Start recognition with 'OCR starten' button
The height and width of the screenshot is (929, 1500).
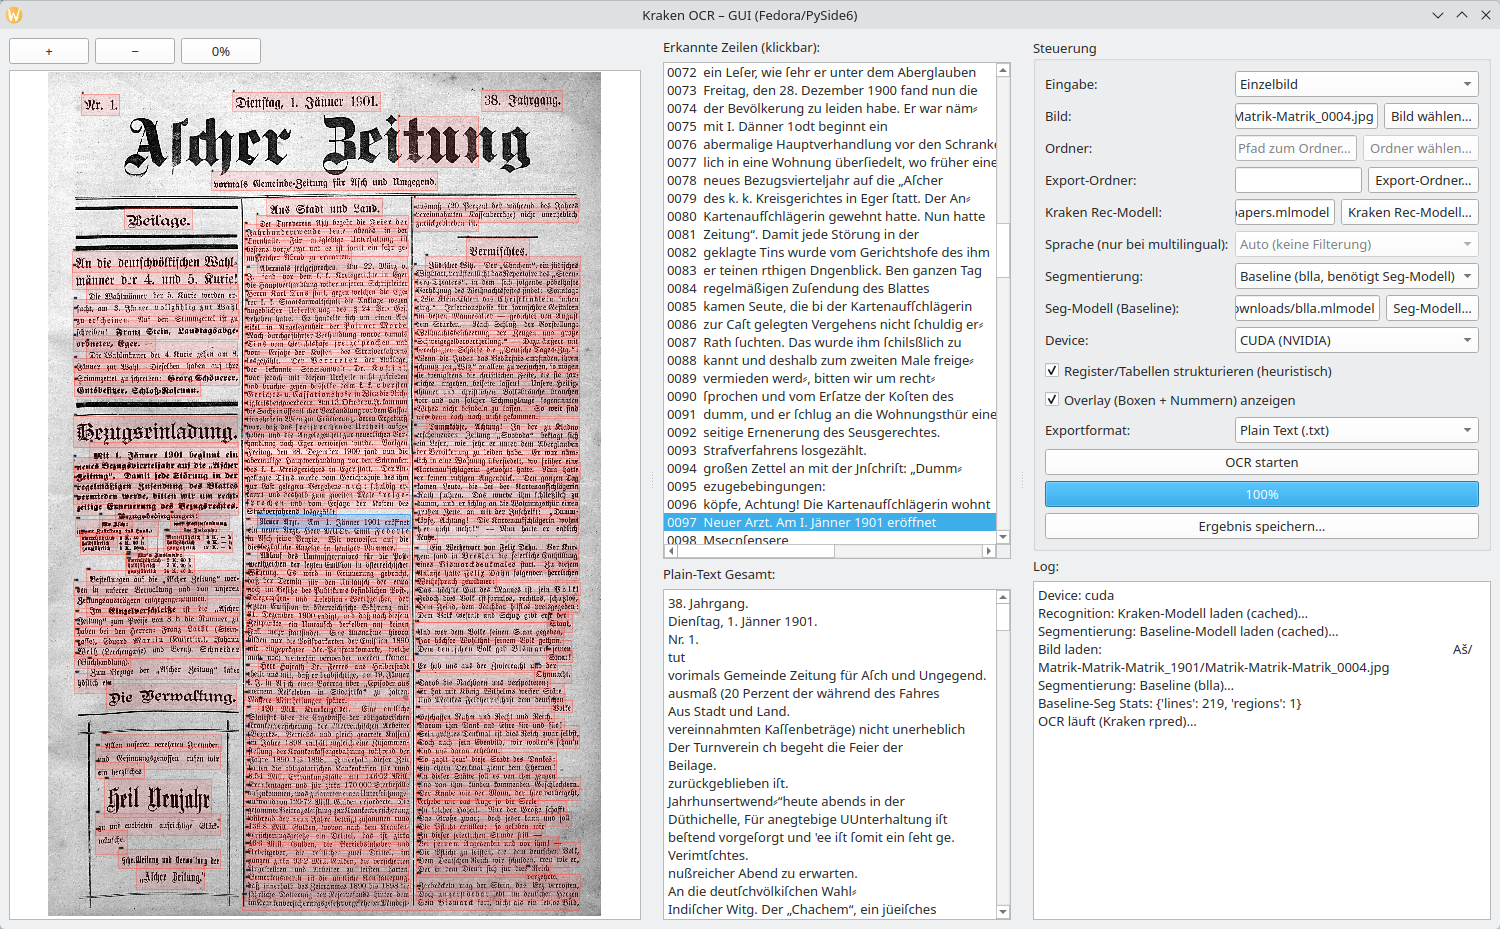tap(1262, 462)
